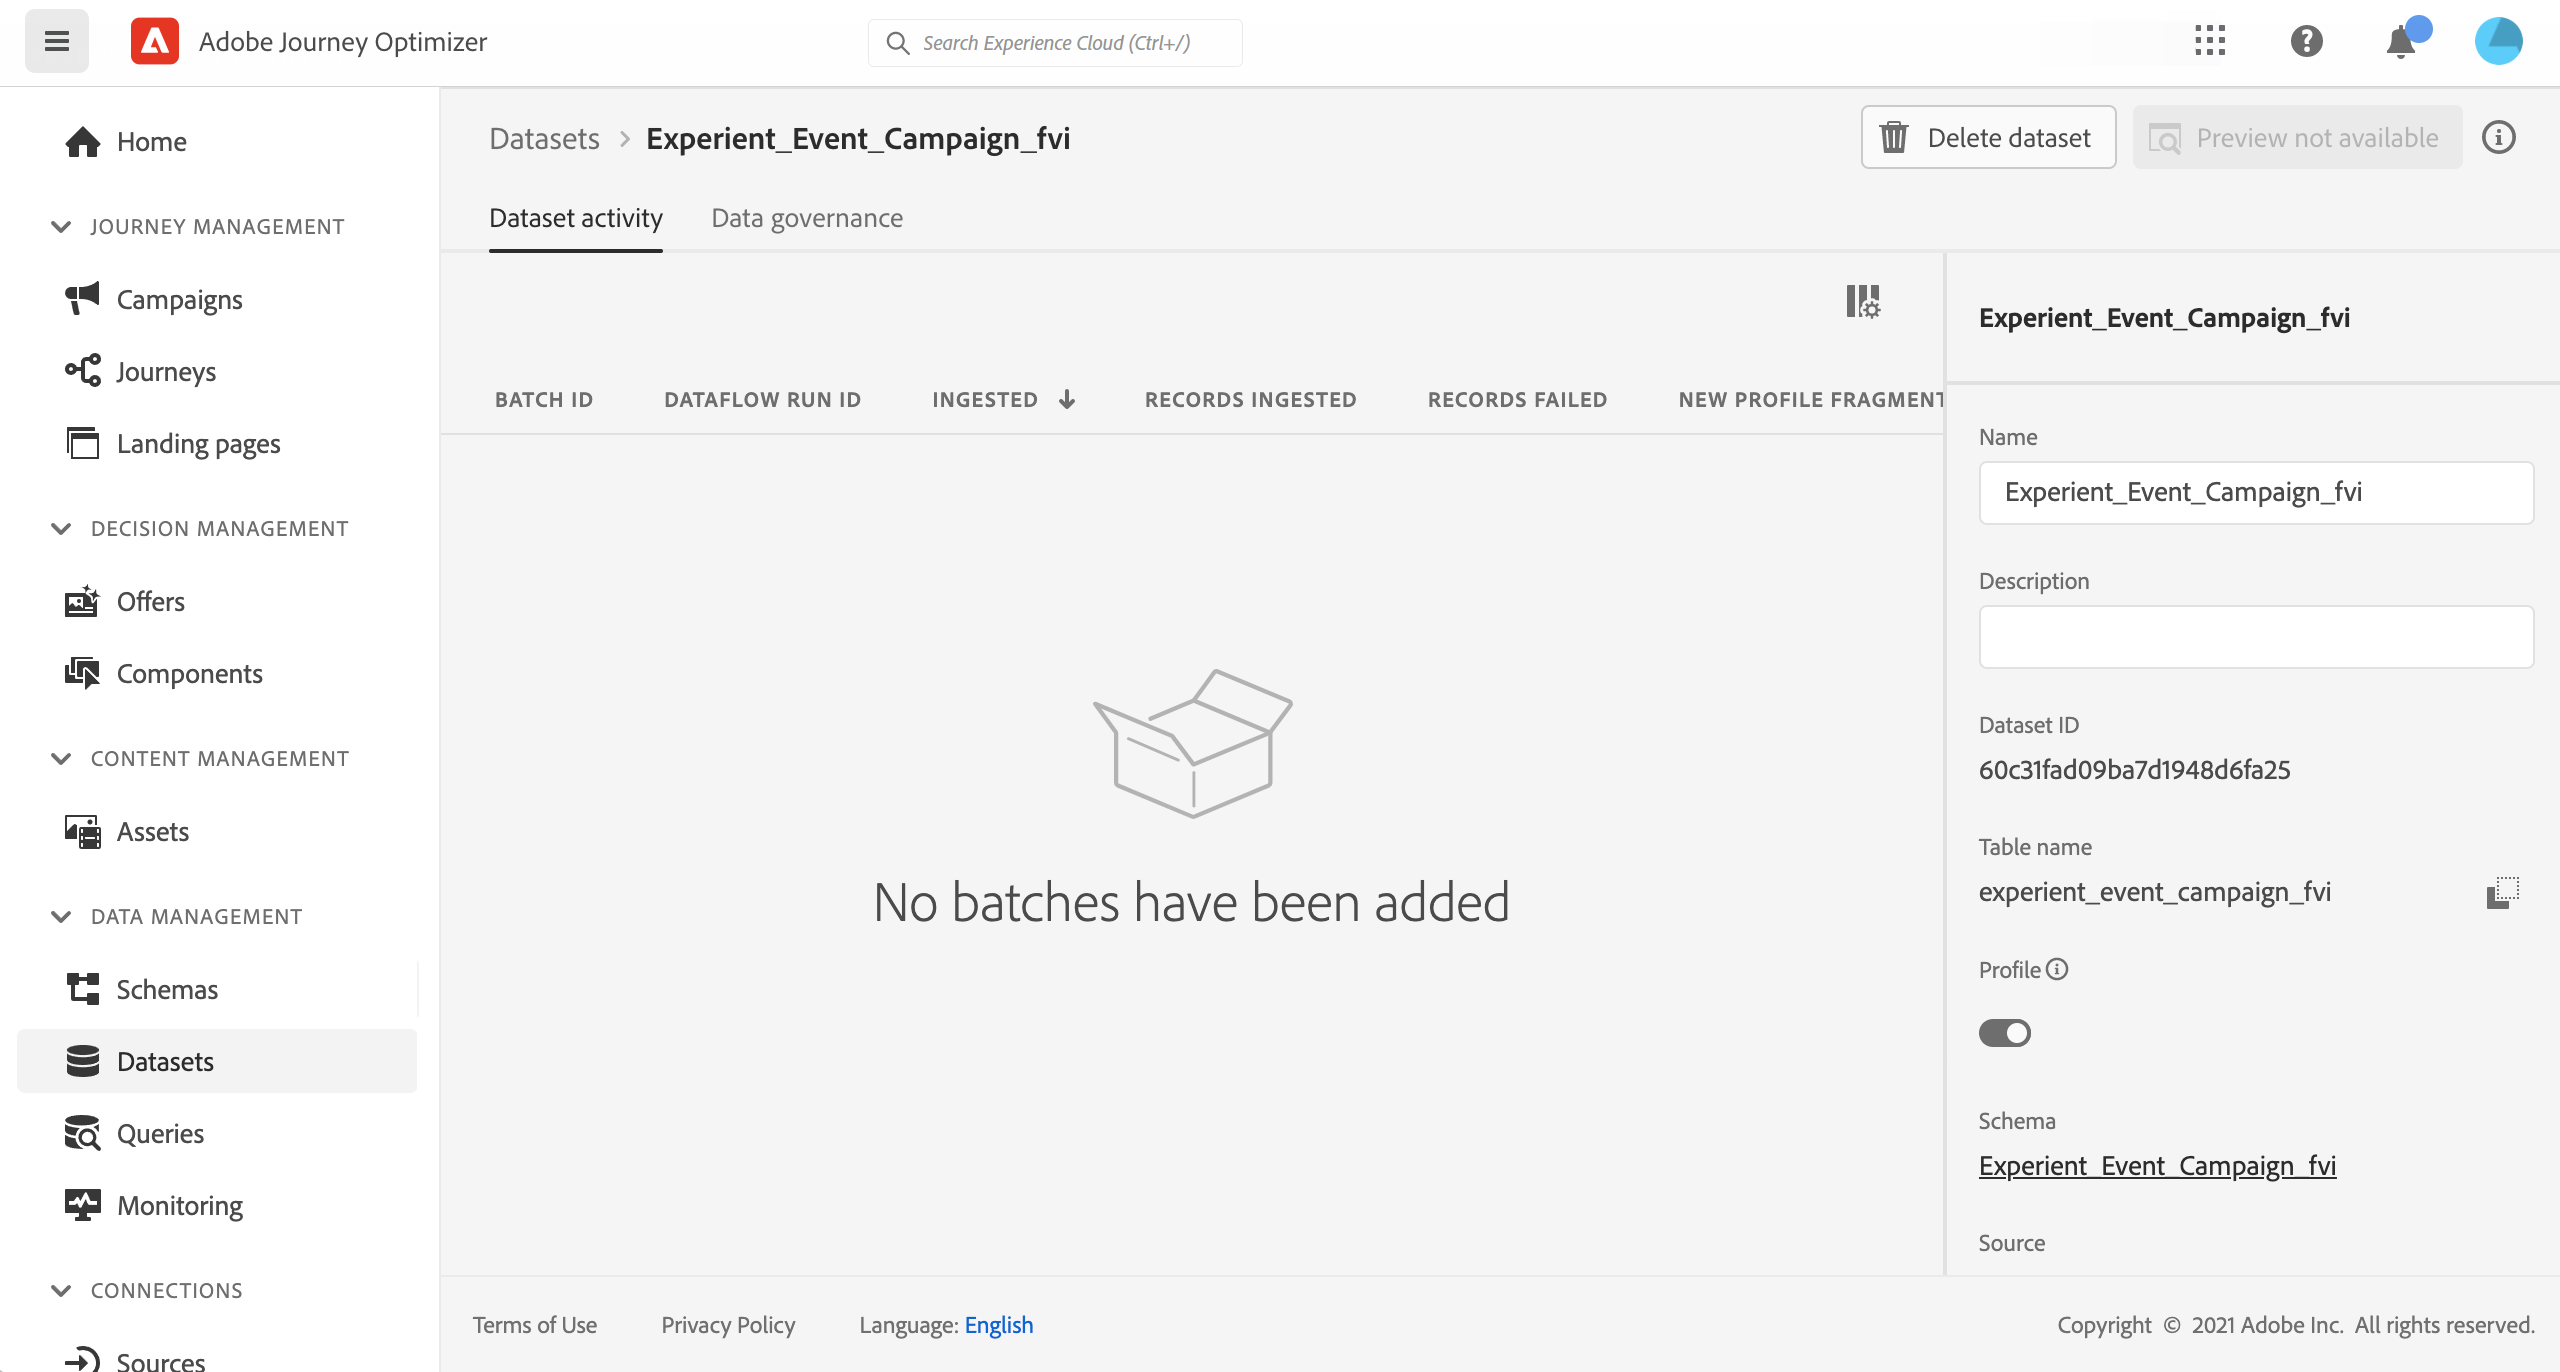Sort by the Ingested column arrow

point(1067,400)
